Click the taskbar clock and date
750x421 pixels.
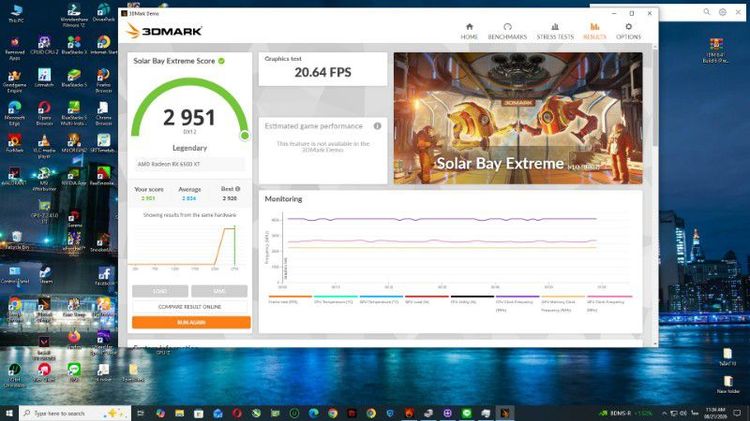tap(716, 413)
